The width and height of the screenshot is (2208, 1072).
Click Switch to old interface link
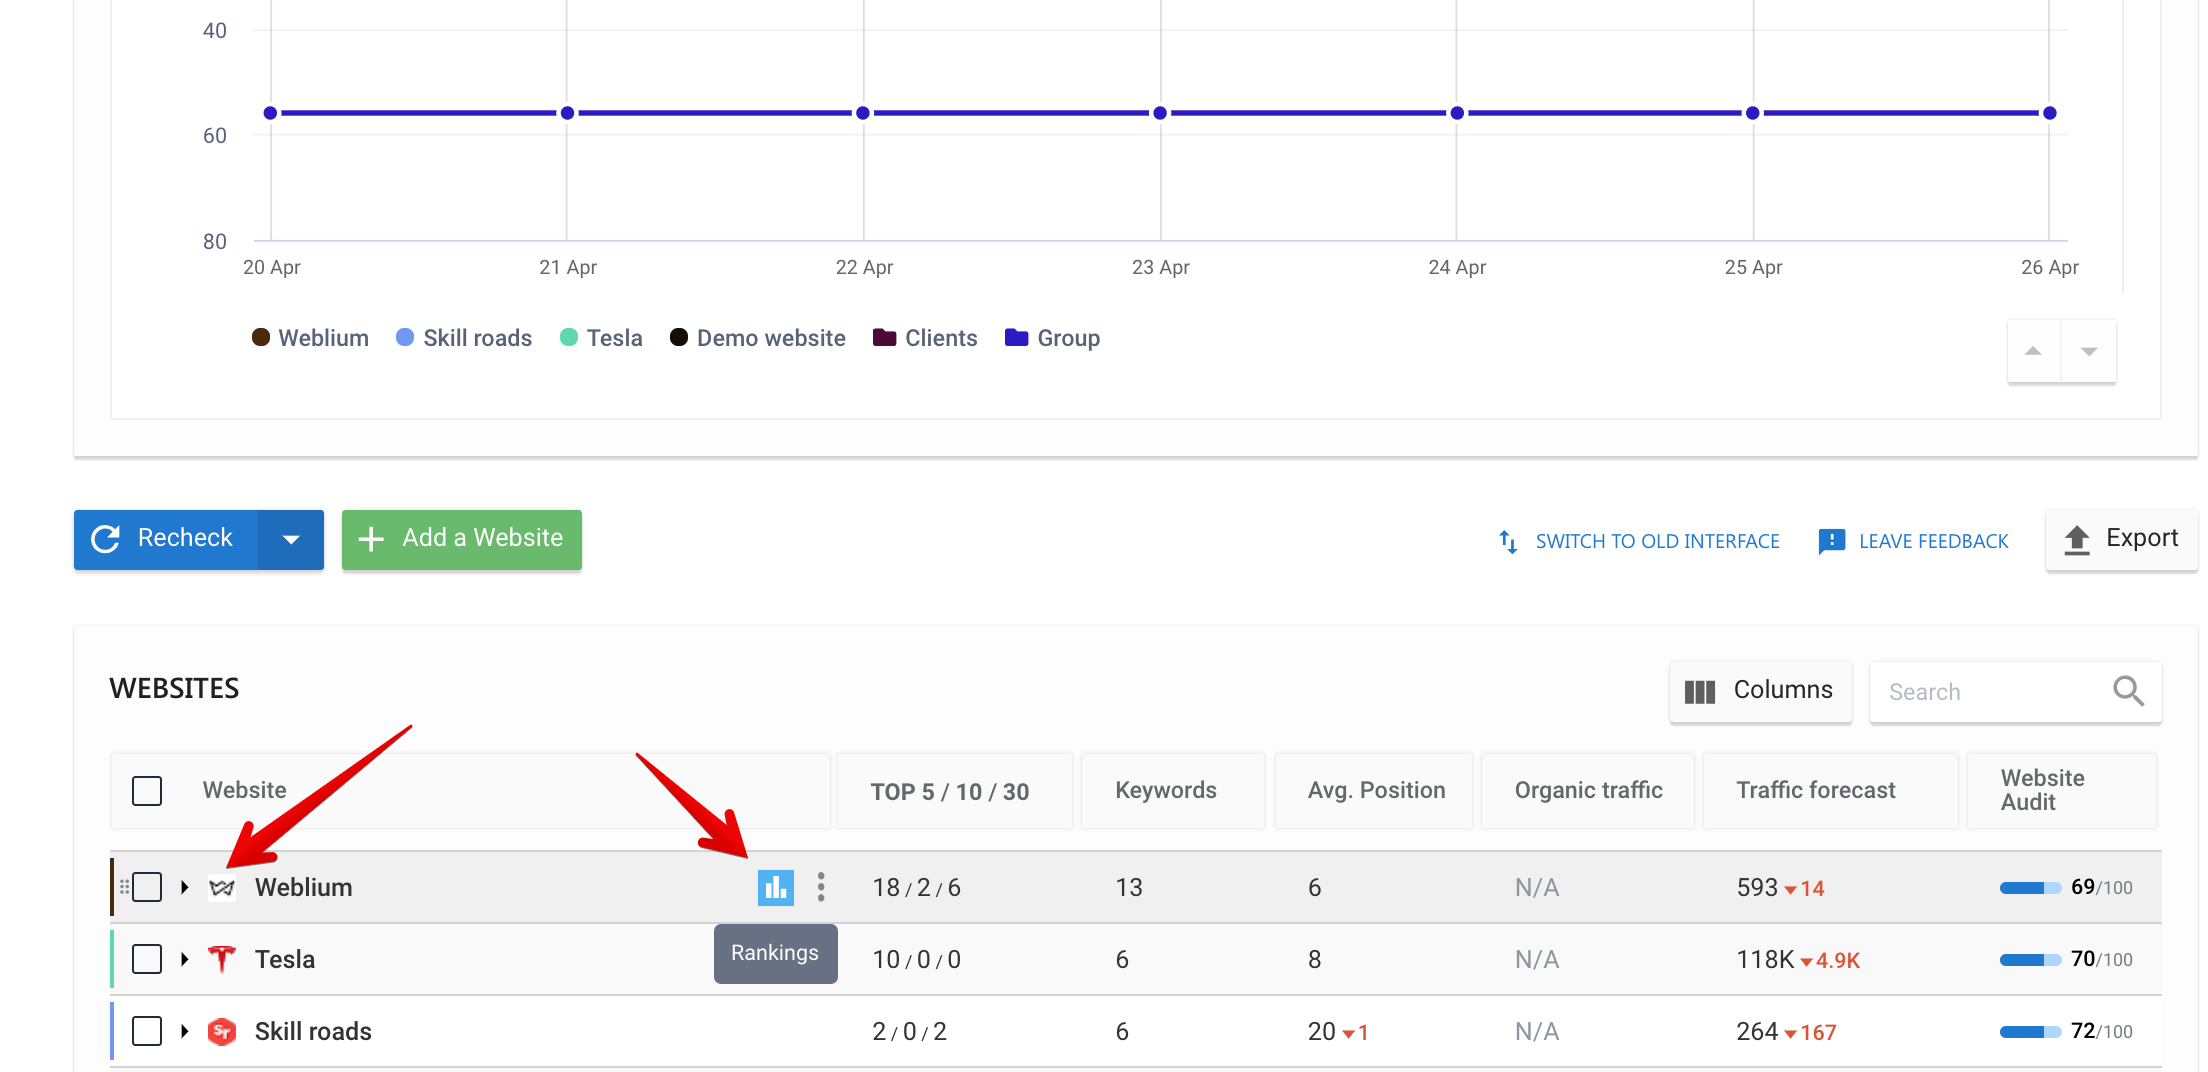coord(1639,541)
